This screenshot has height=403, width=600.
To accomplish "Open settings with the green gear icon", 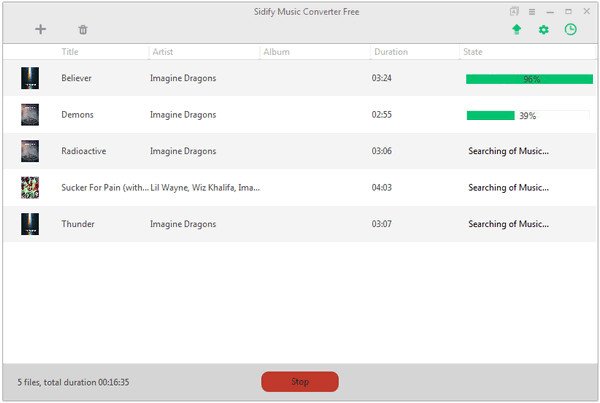I will click(x=543, y=29).
